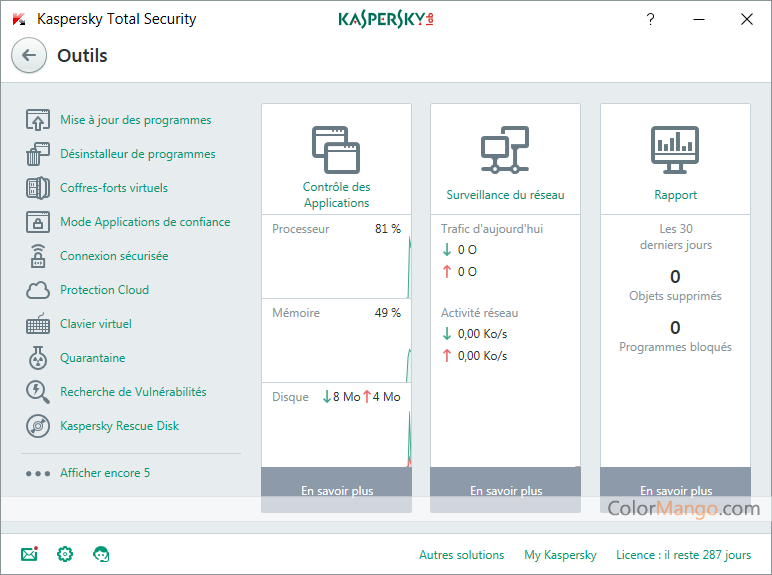
Task: Click the Processeur 81 % usage graph
Action: point(336,256)
